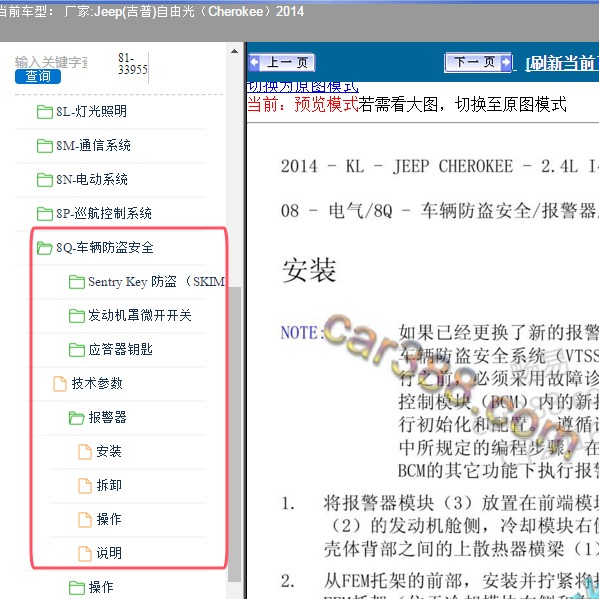599x599 pixels.
Task: Click the 2014 - KL - JEEP CHEROKEE line
Action: coord(440,166)
